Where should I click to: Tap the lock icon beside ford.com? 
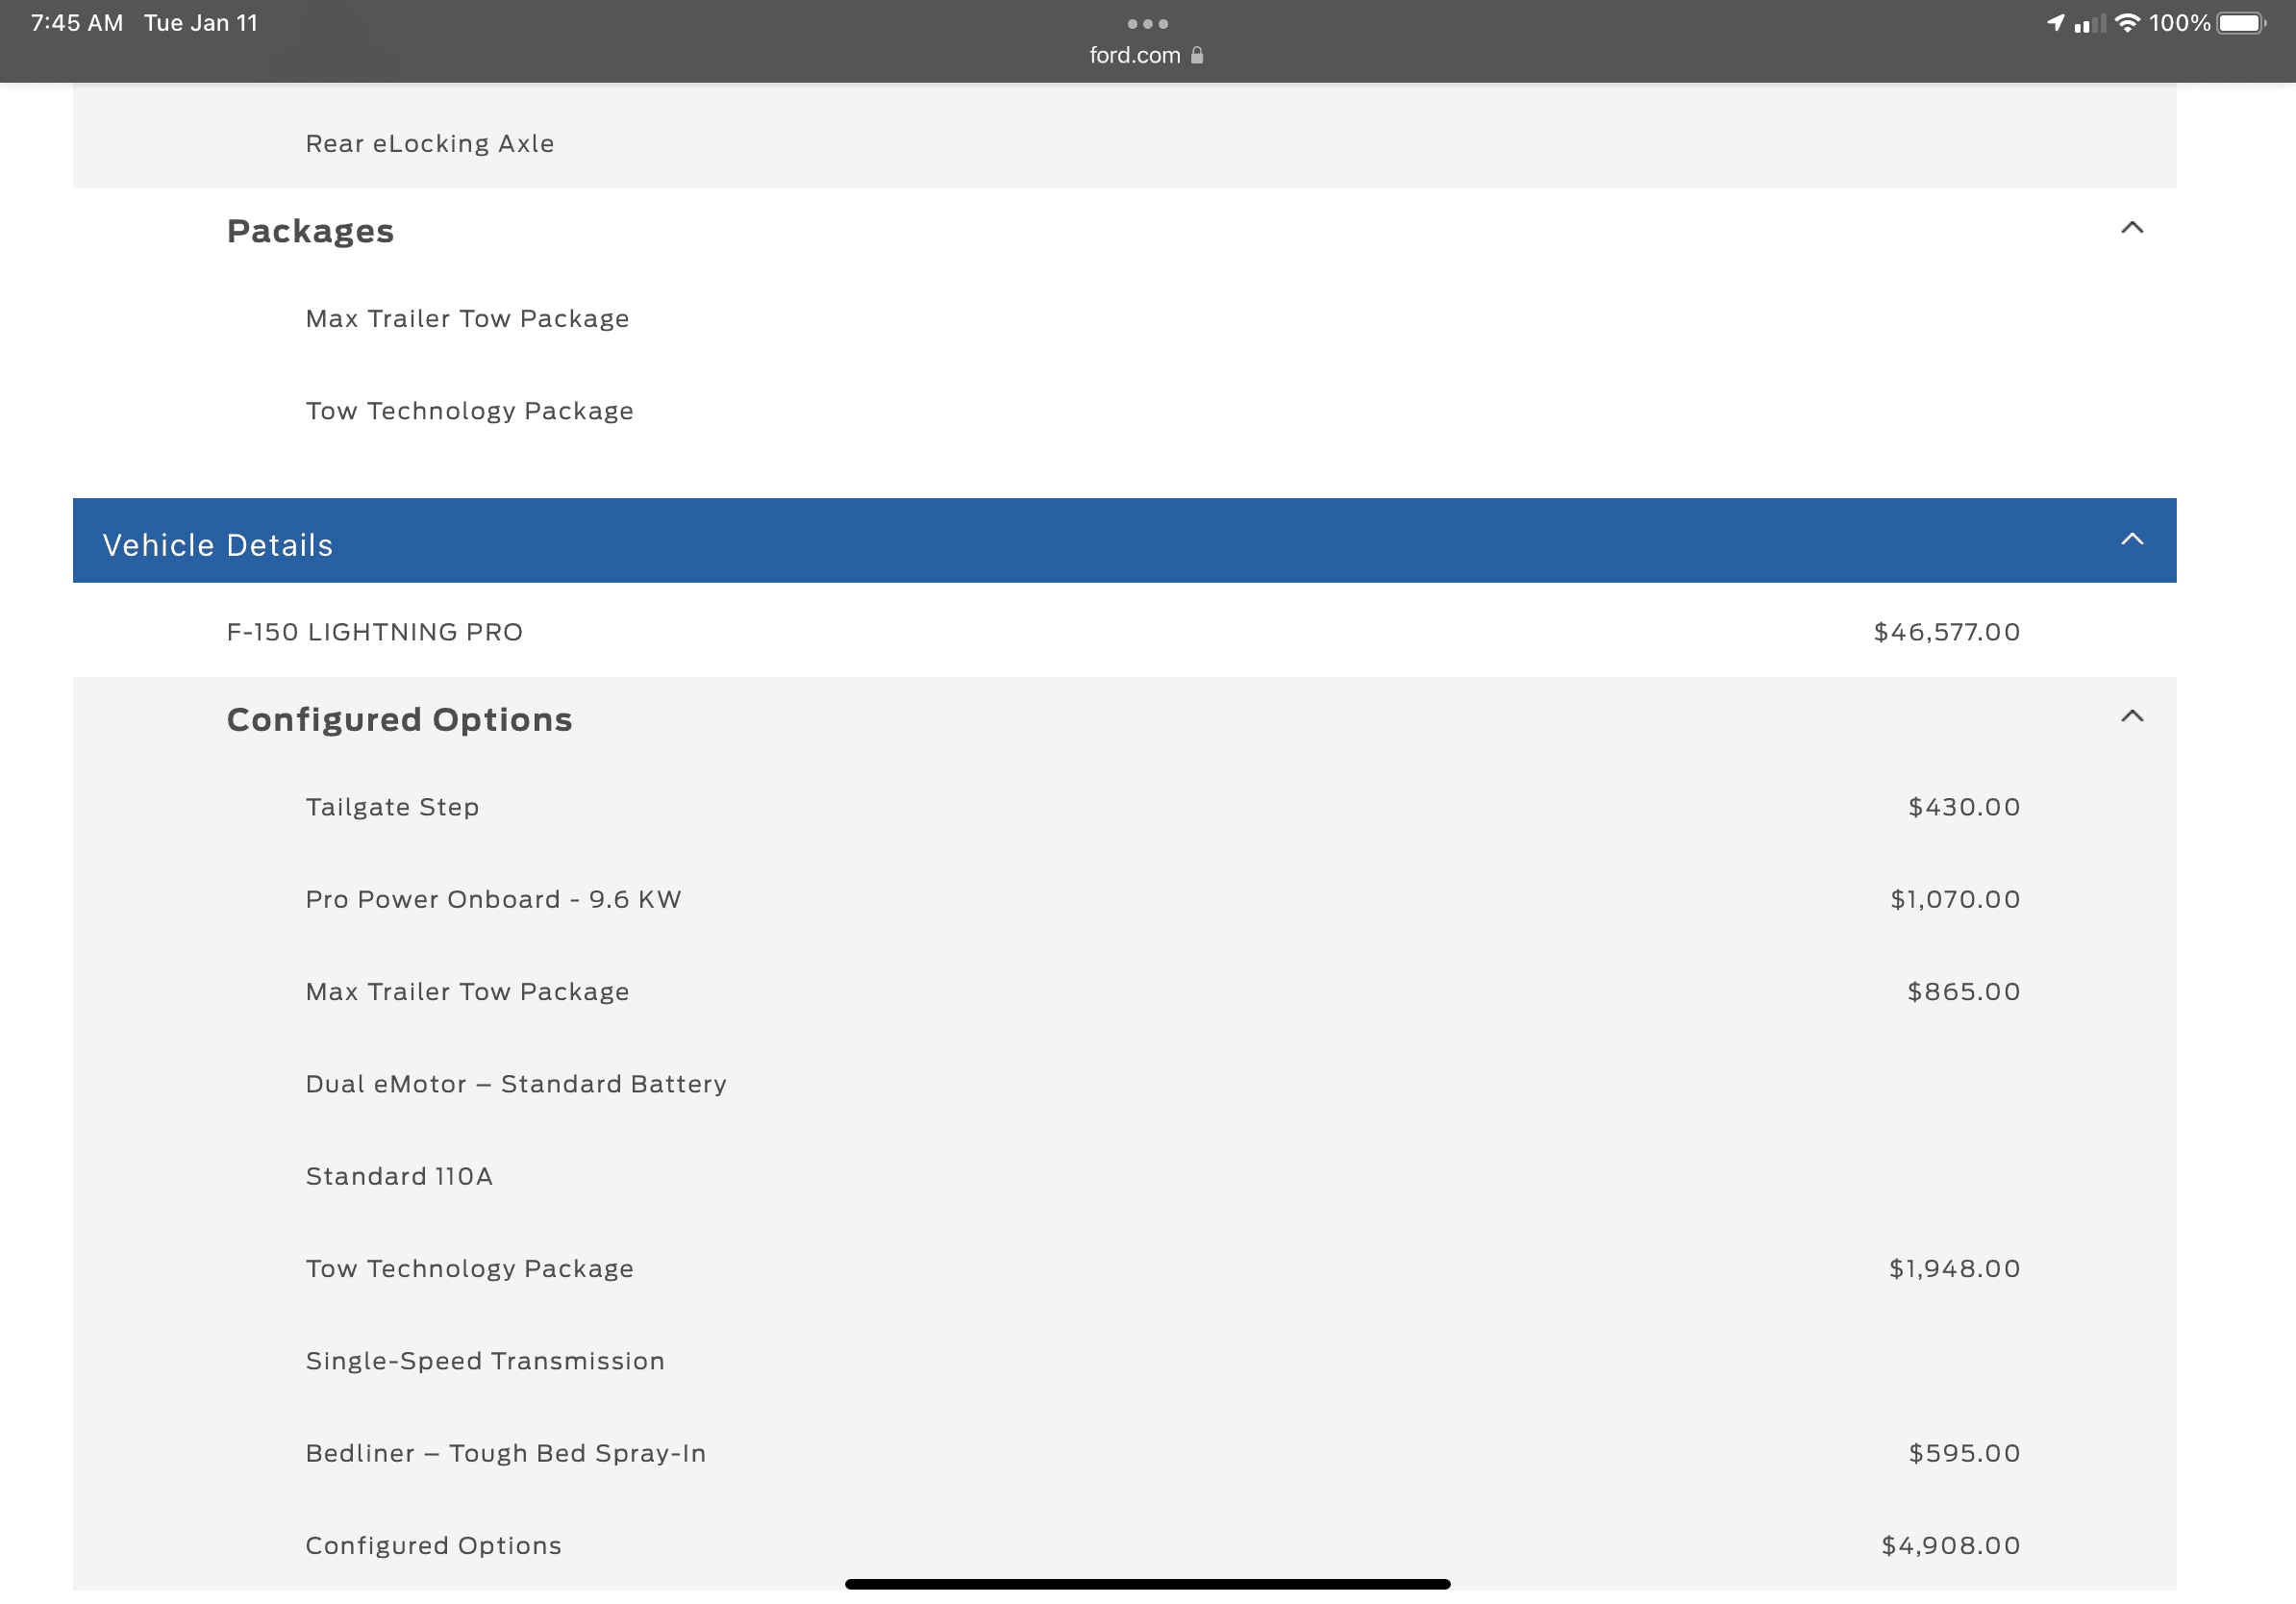click(x=1196, y=56)
